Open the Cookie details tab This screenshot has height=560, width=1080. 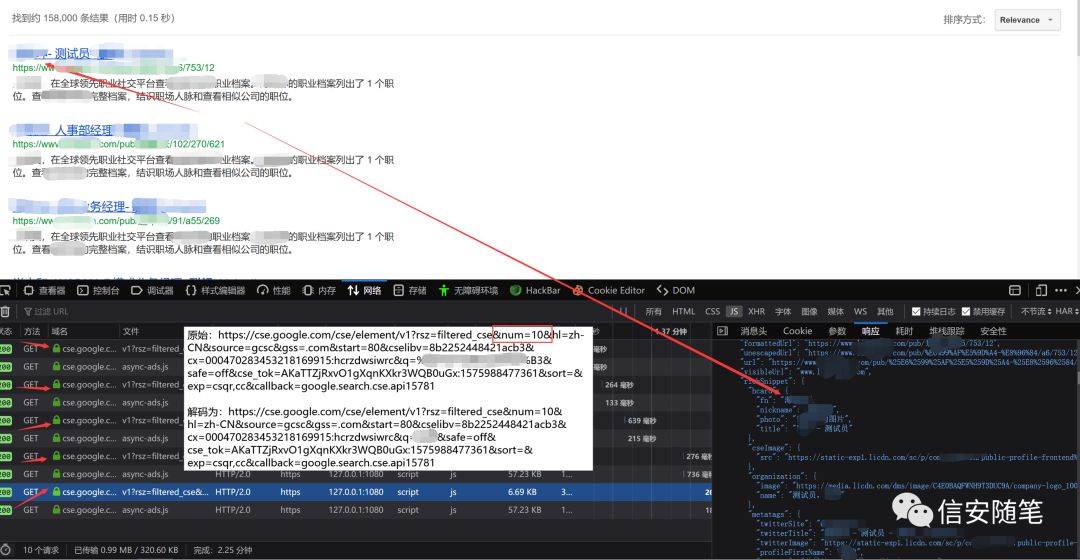pos(798,331)
